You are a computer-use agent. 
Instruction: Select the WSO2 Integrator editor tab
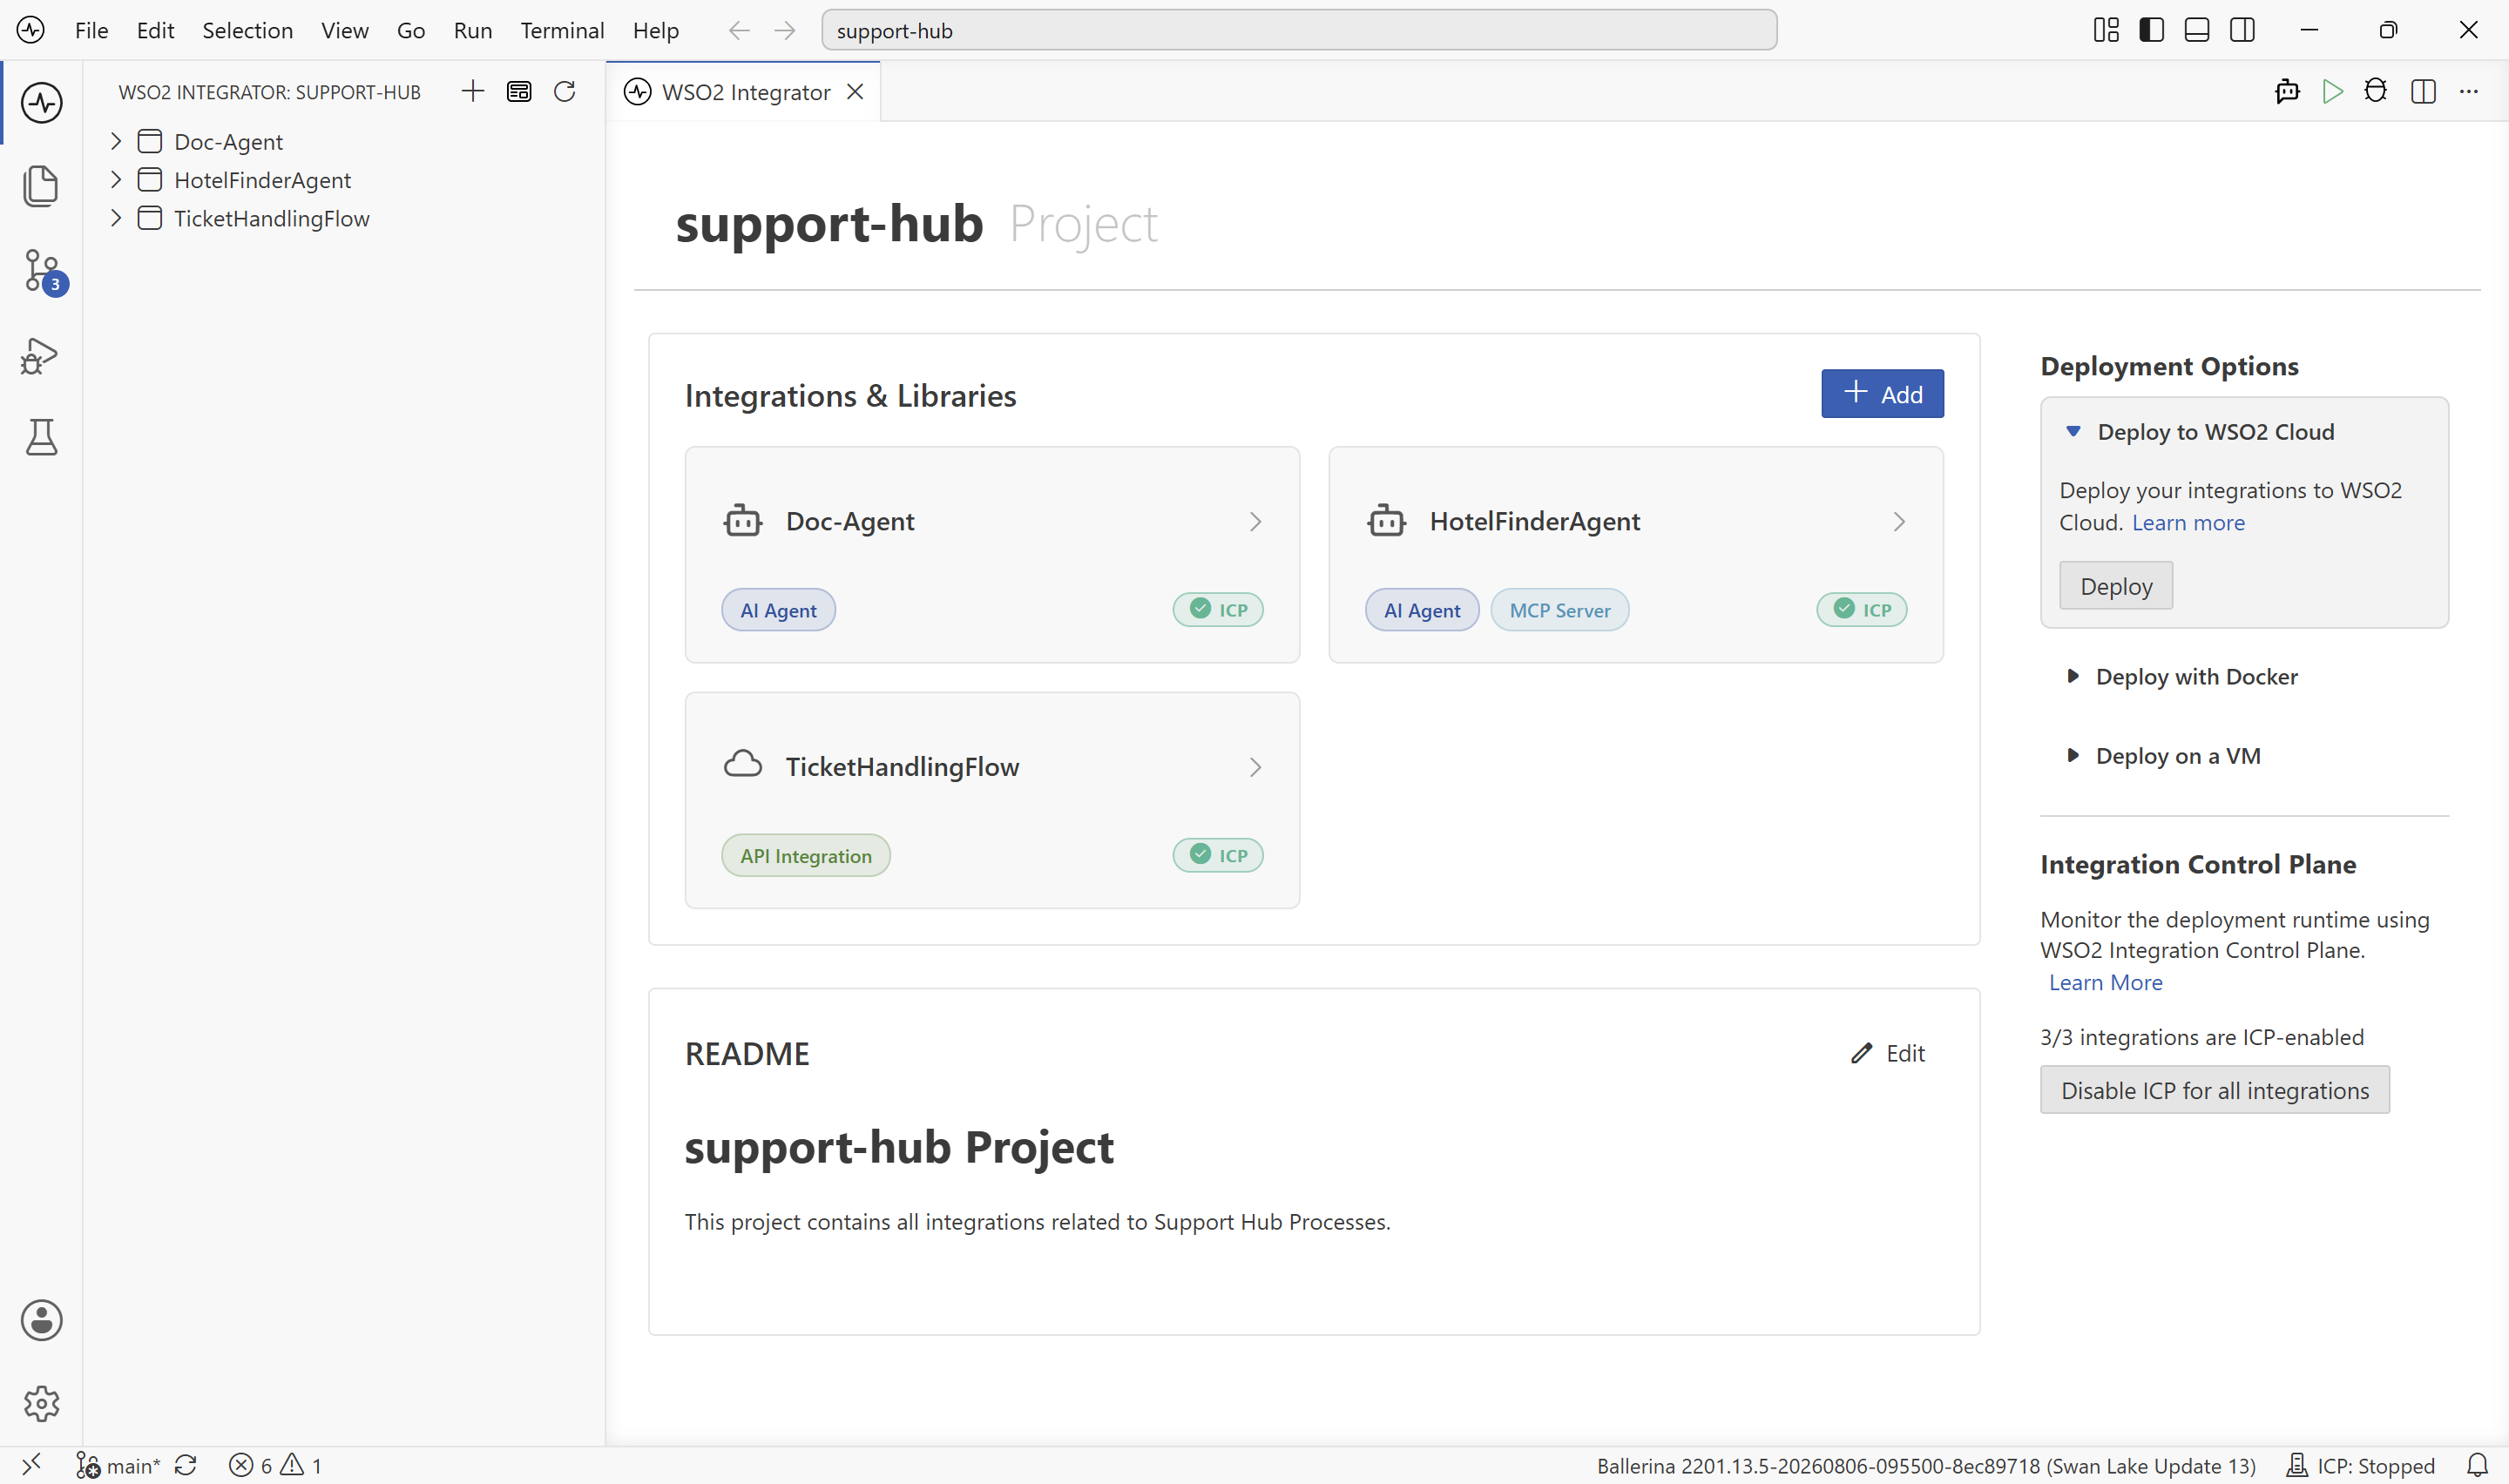(744, 92)
